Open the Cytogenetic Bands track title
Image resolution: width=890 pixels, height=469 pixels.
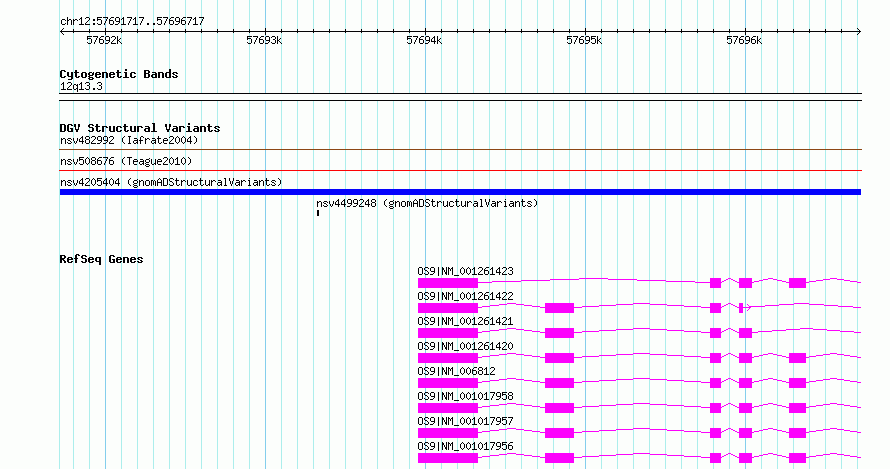point(119,74)
